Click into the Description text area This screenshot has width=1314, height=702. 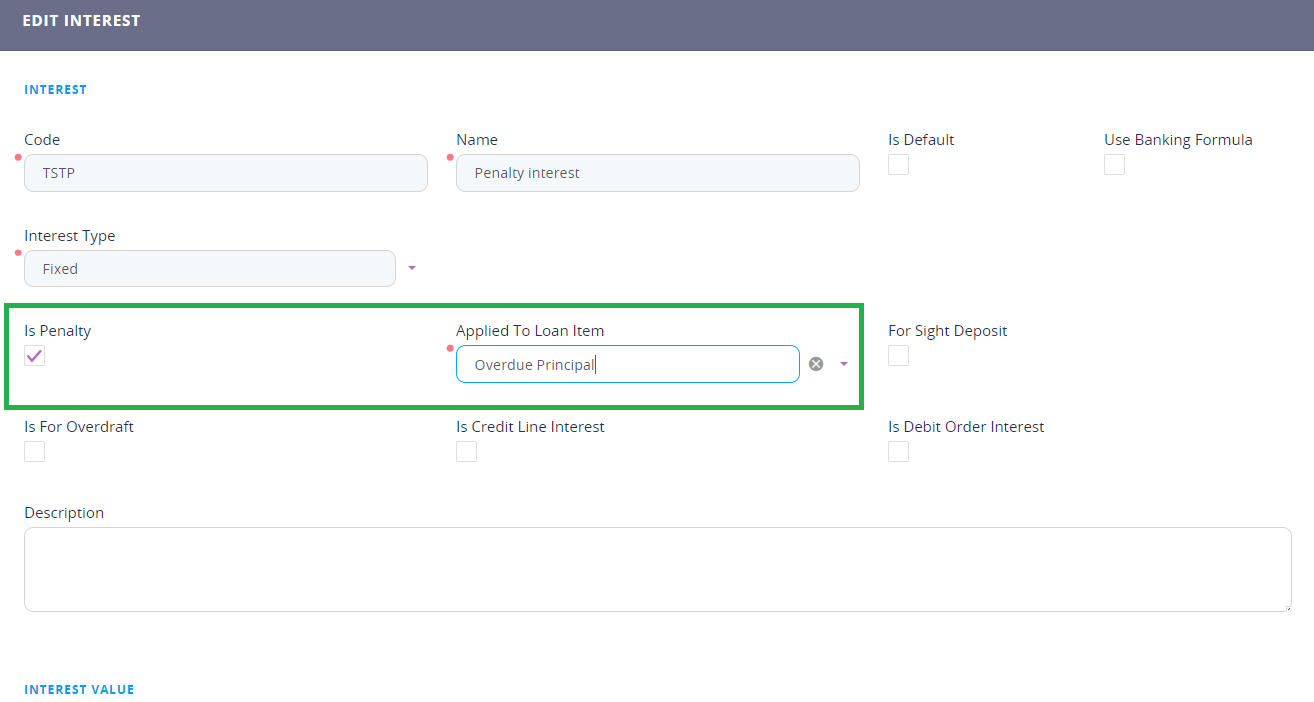(657, 569)
